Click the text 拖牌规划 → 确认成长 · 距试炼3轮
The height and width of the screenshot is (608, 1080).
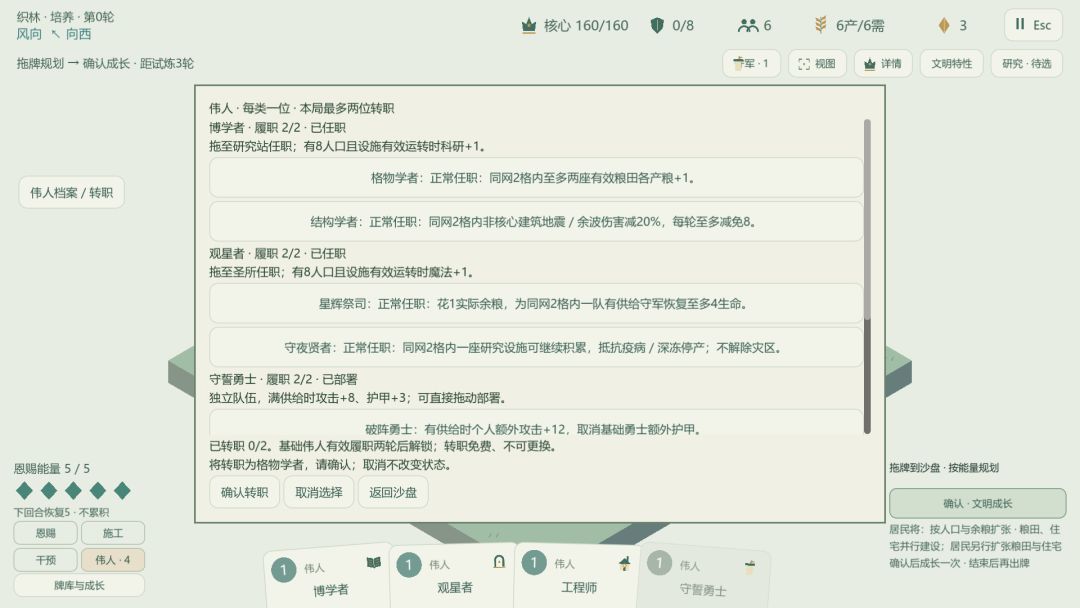(105, 63)
